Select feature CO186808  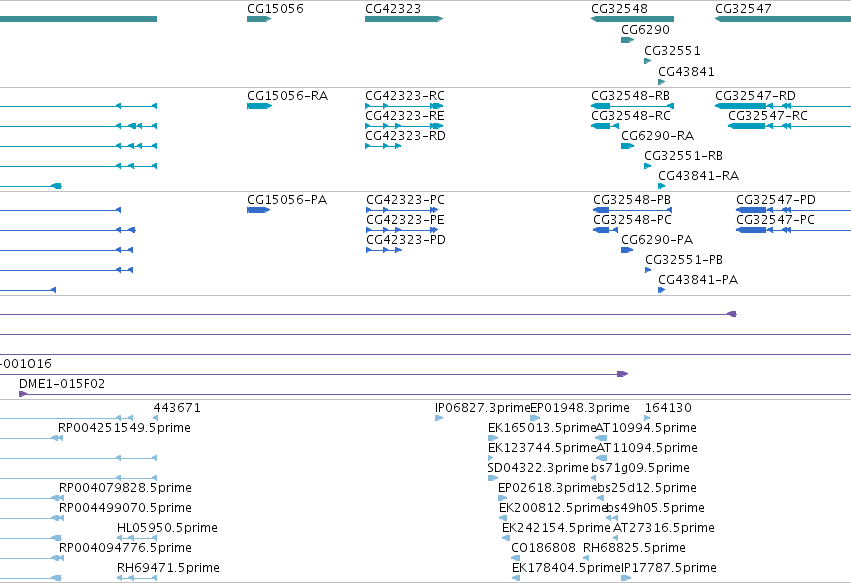coord(543,548)
